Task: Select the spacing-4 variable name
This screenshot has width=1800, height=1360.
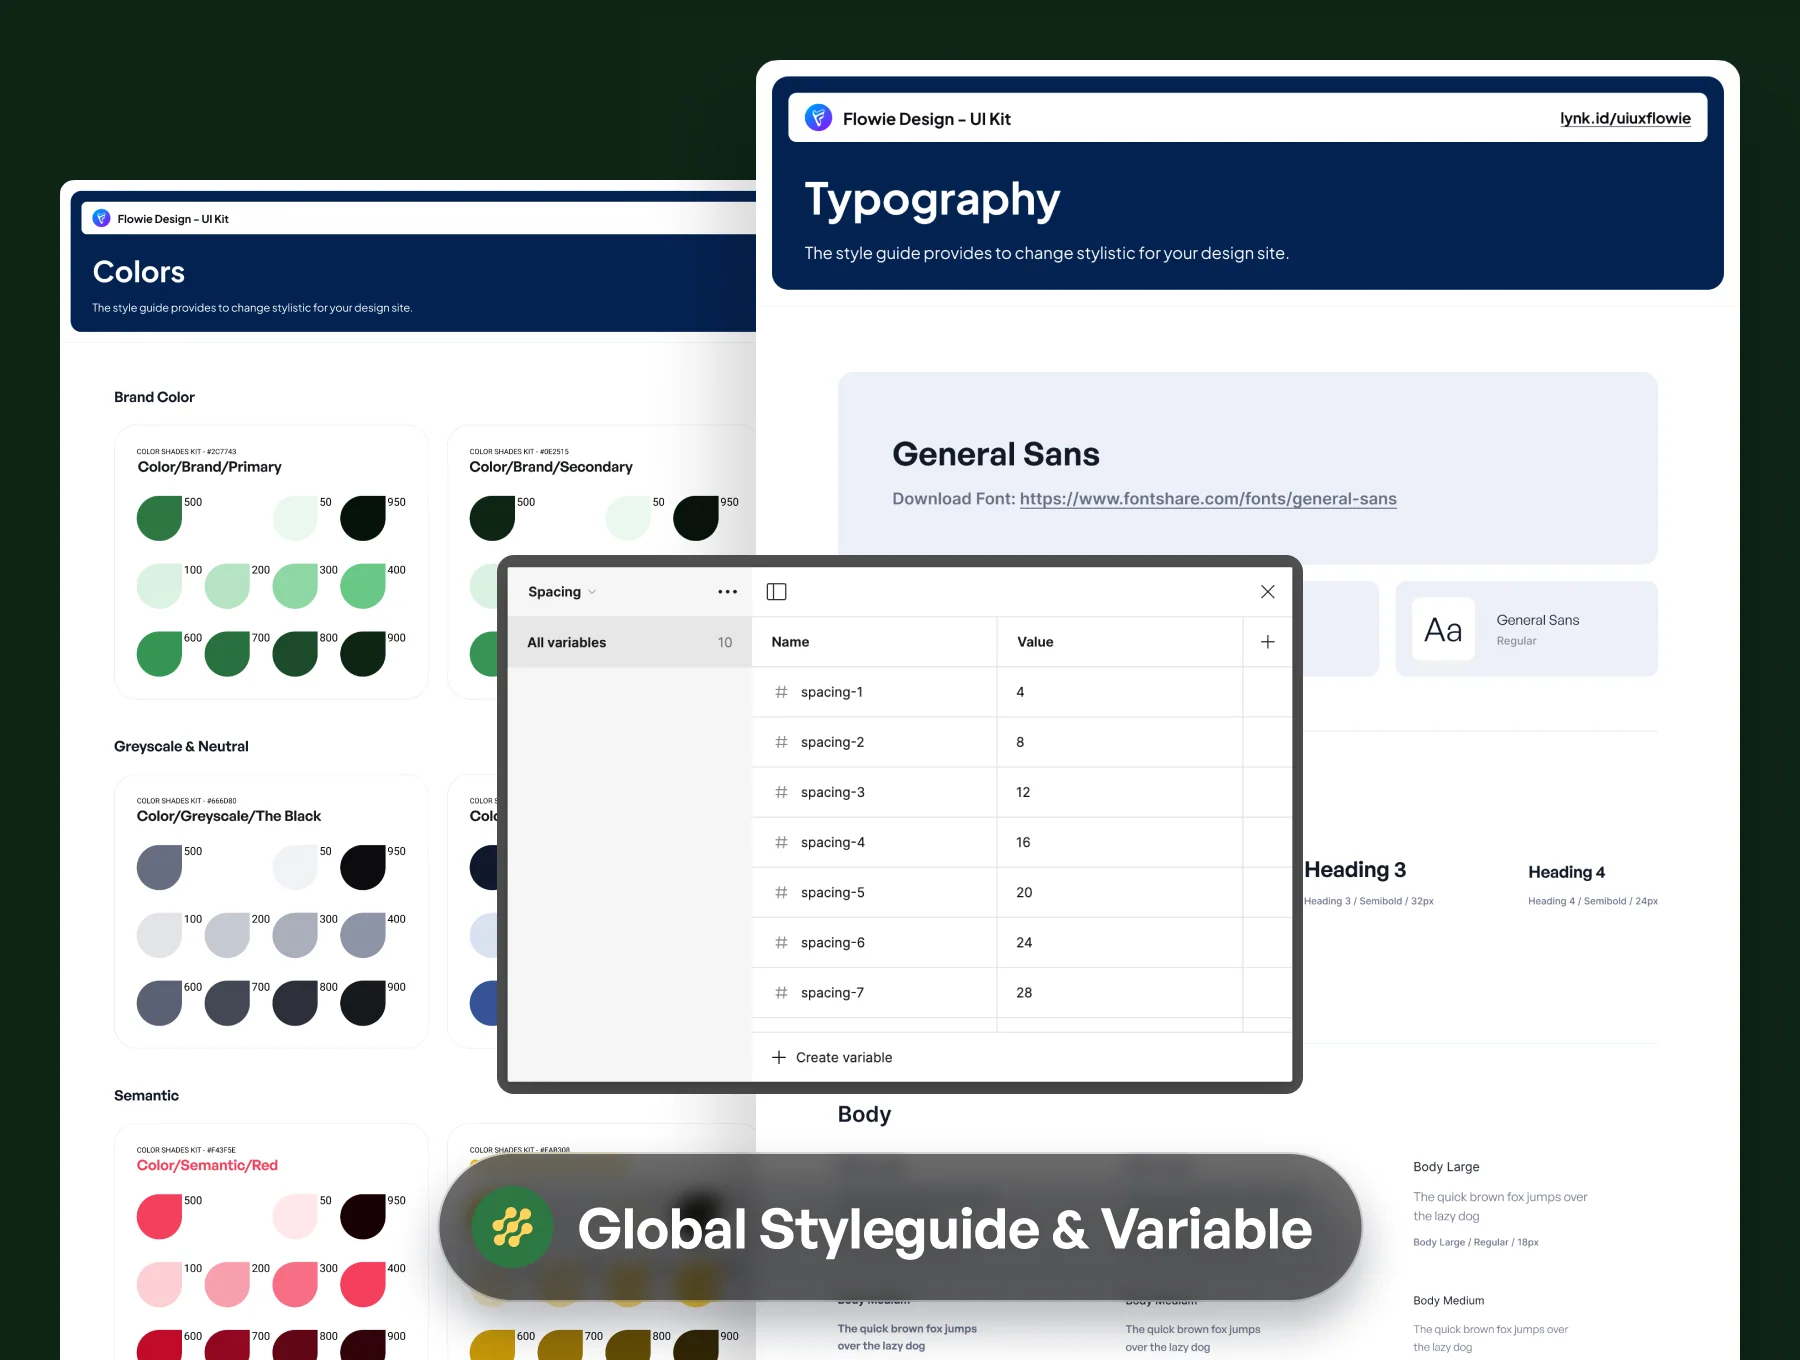Action: pos(832,842)
